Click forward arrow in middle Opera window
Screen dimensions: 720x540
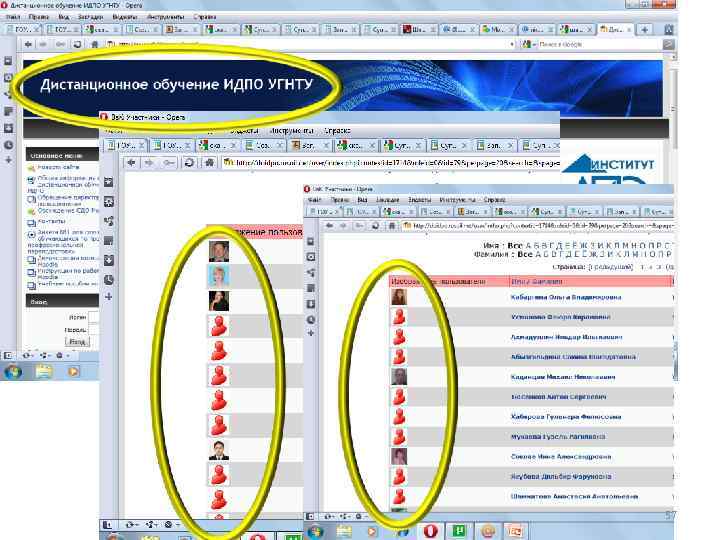pos(149,163)
